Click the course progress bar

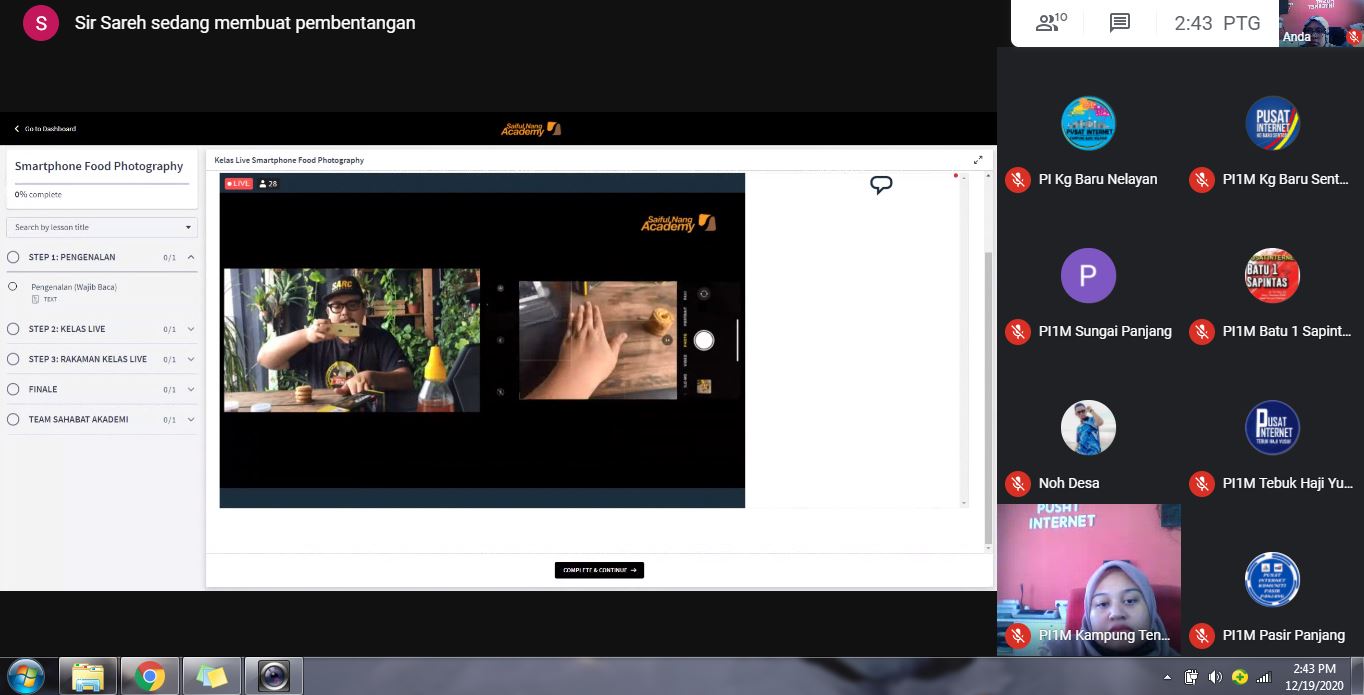coord(102,184)
